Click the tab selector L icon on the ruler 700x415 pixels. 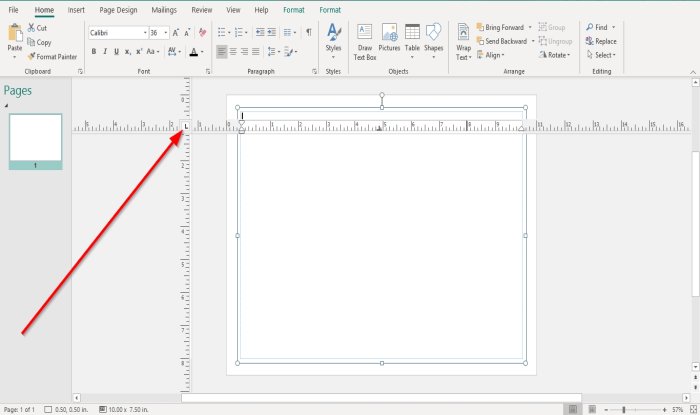pyautogui.click(x=186, y=127)
